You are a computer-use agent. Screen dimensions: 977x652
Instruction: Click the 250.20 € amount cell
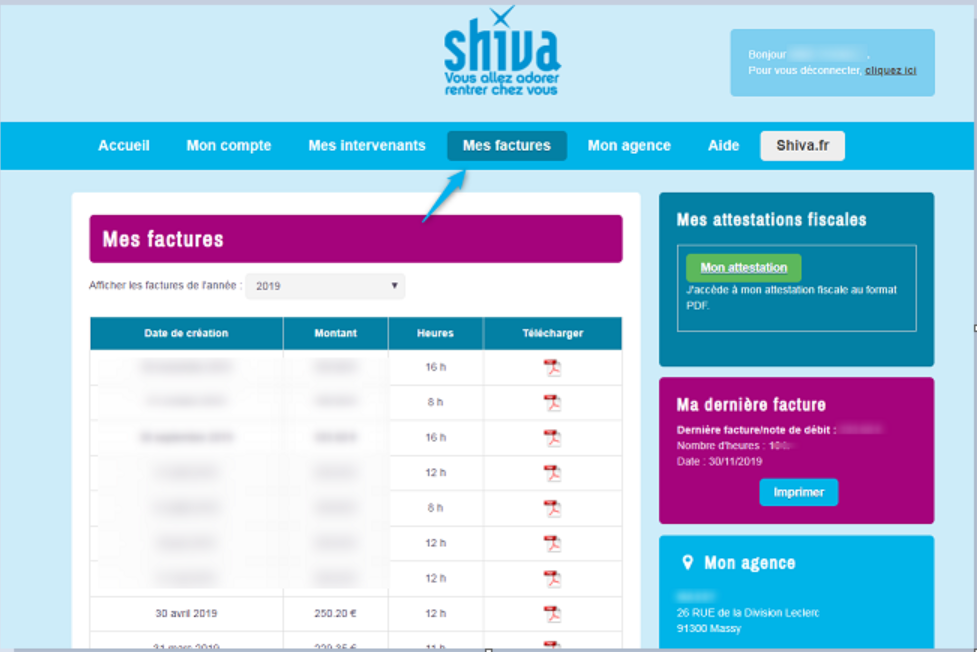(336, 614)
